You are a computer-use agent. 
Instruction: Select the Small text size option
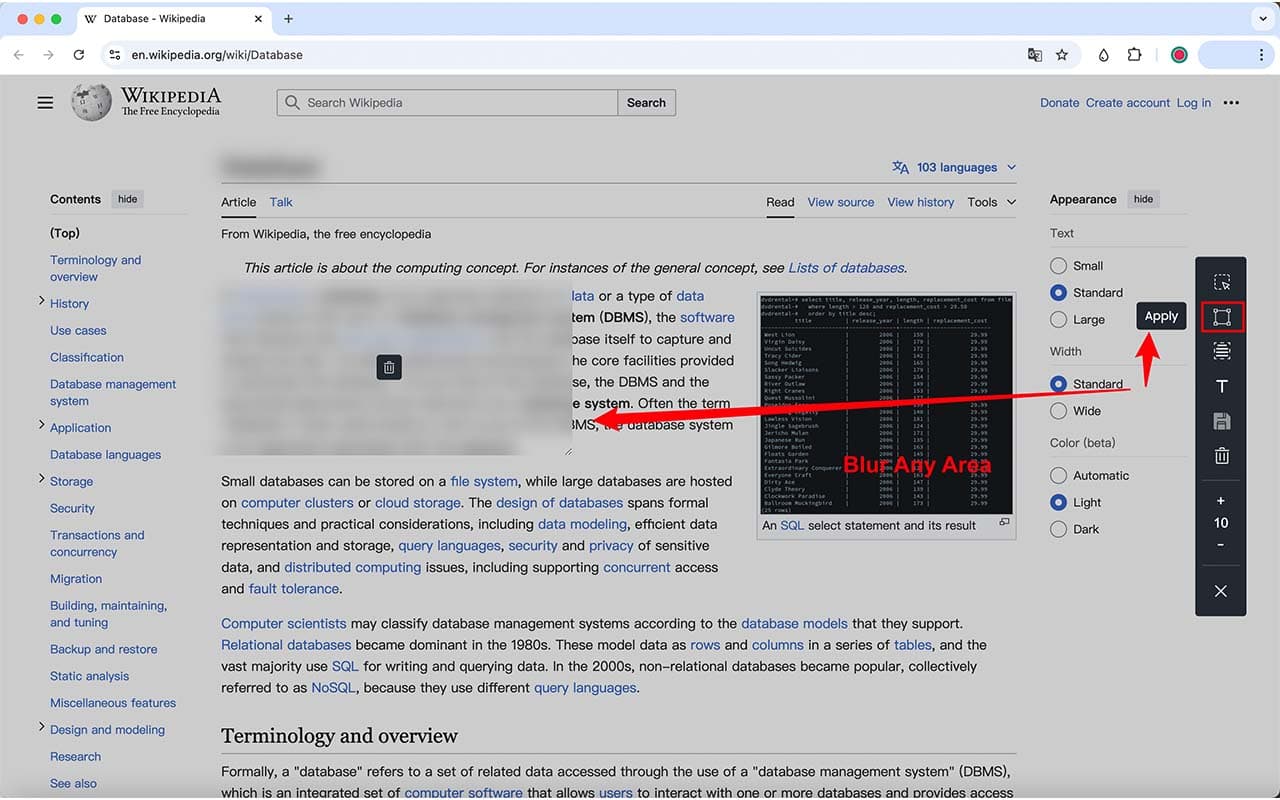click(1058, 266)
